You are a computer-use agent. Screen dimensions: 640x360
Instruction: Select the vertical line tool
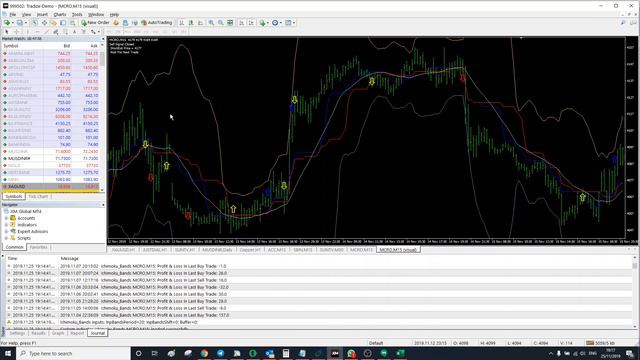point(28,31)
